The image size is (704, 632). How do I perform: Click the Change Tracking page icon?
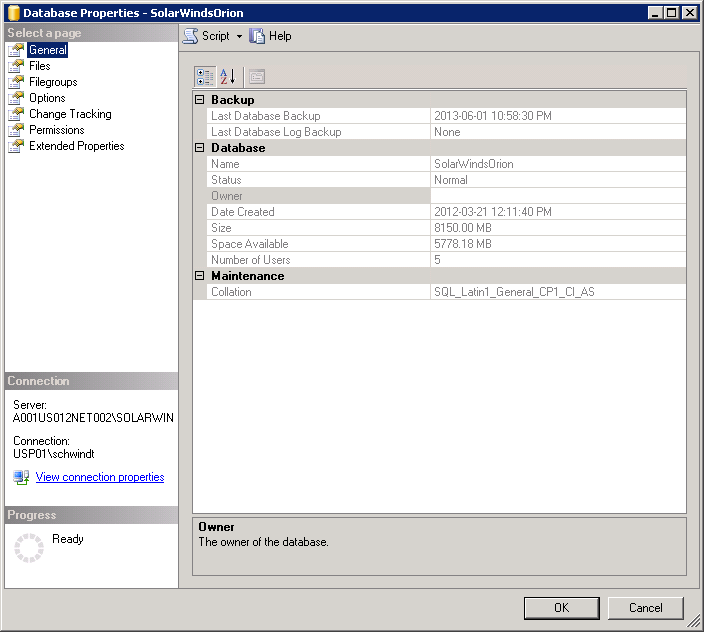tap(16, 114)
